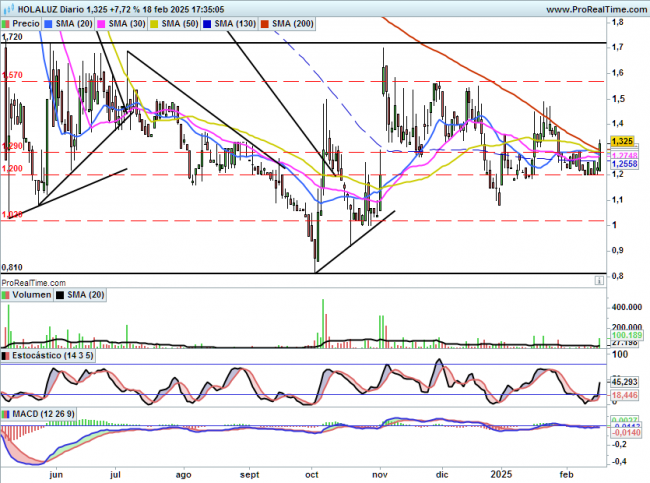Open the www.ProRealTime.com link at top right
The width and height of the screenshot is (650, 483).
point(587,7)
